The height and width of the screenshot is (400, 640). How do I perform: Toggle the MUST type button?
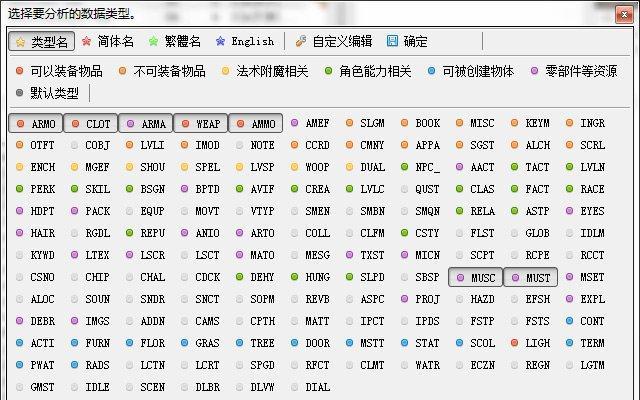[531, 278]
